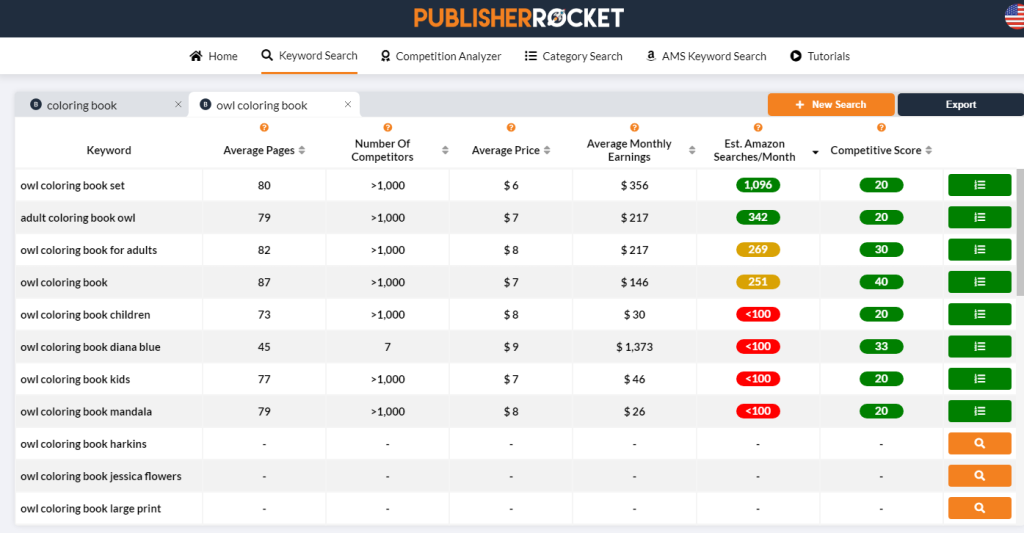Viewport: 1024px width, 533px height.
Task: Click the Keyword column header
Action: coord(108,150)
